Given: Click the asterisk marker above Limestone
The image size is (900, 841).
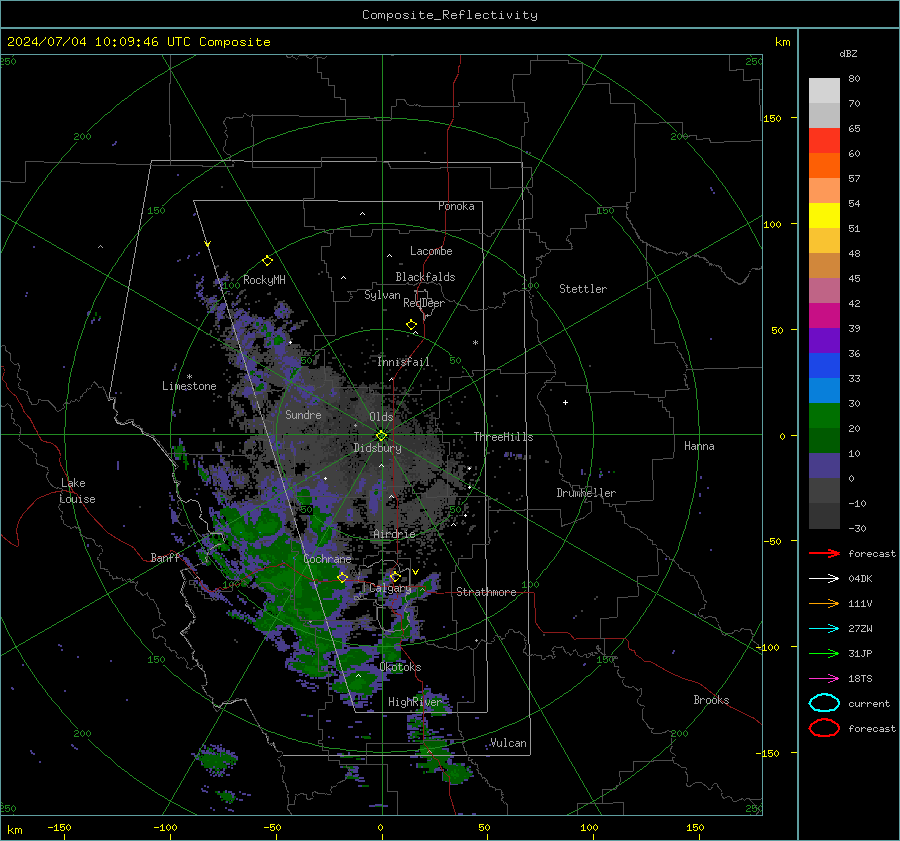Looking at the screenshot, I should tap(189, 377).
